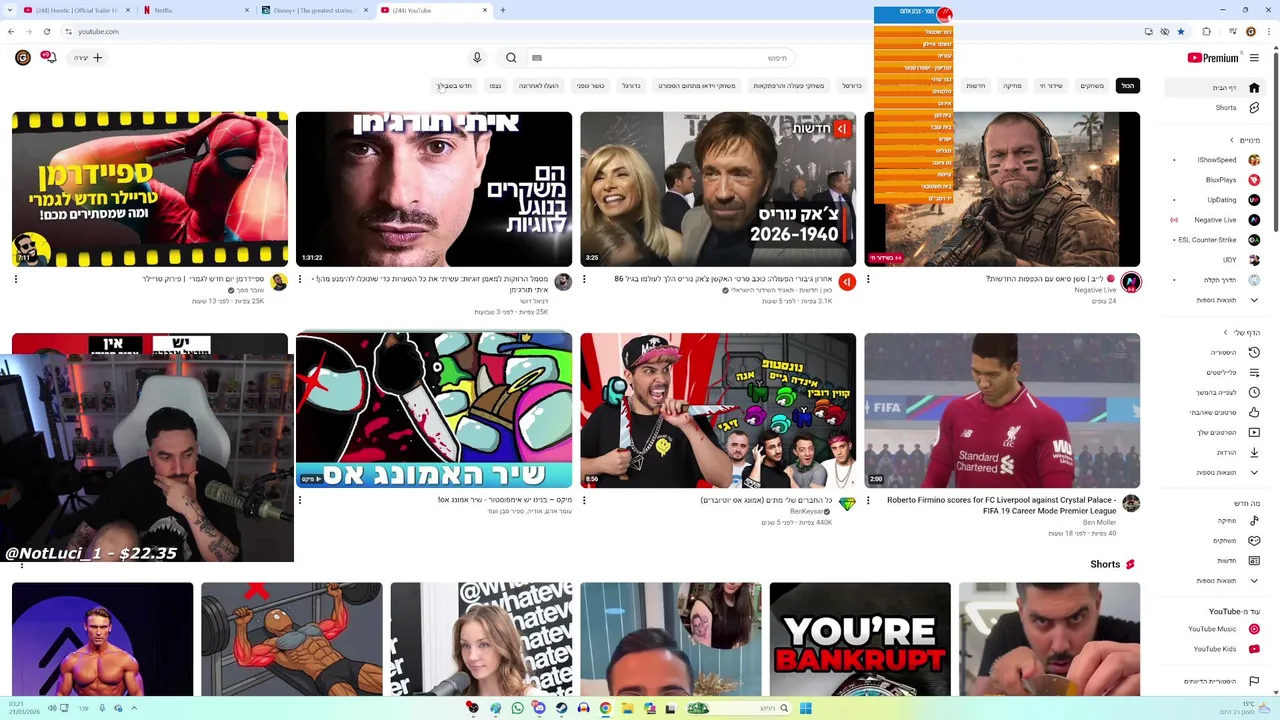Open Your page (הדף שלך) section header
The height and width of the screenshot is (720, 1280).
tap(1242, 332)
